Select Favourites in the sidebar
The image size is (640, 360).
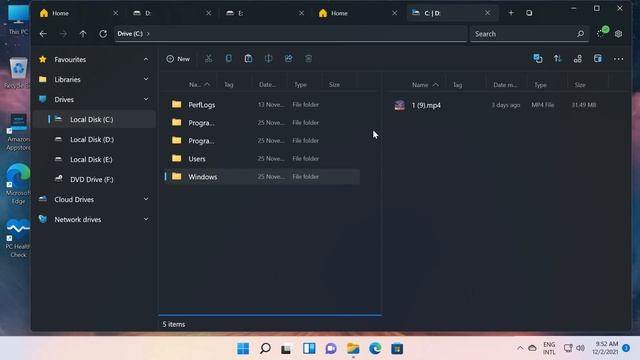[x=94, y=60]
